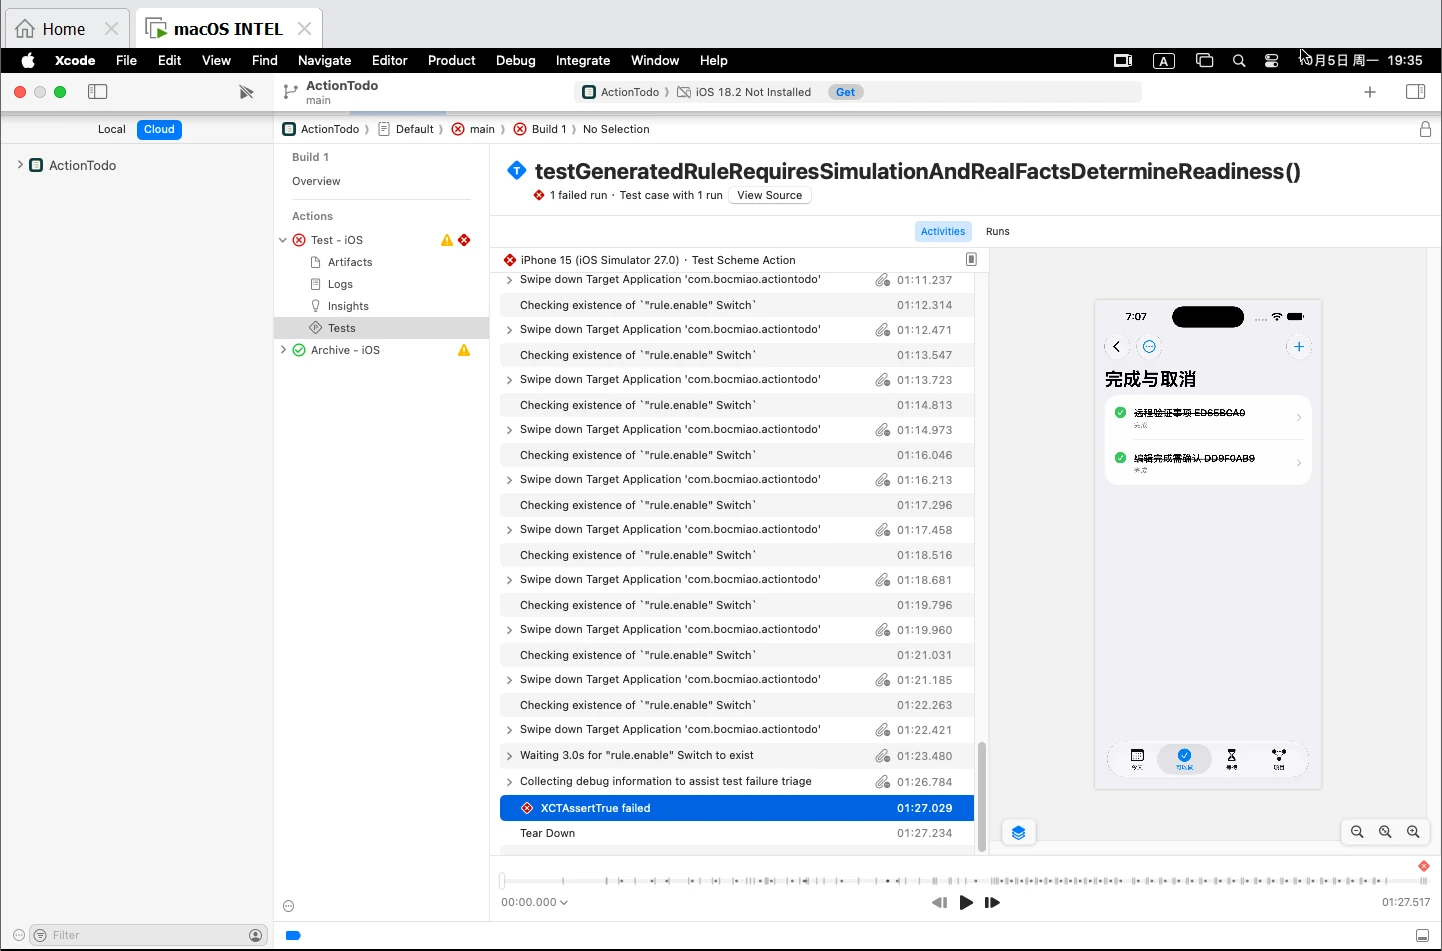Viewport: 1442px width, 951px height.
Task: Expand the ActionTodo tree item
Action: 20,165
